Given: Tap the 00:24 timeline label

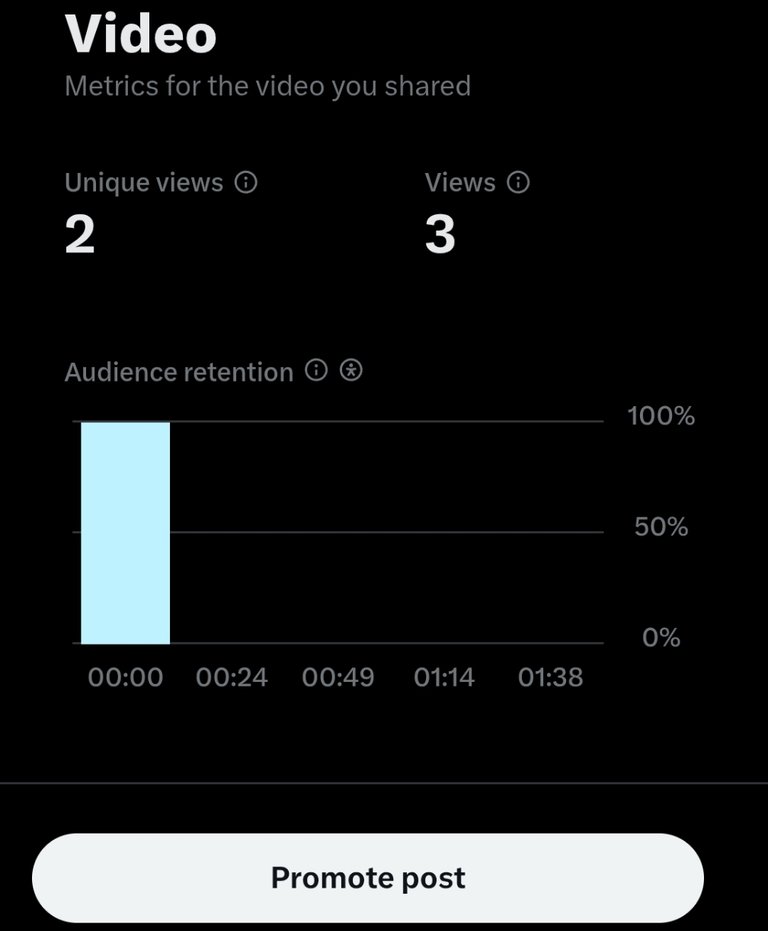Looking at the screenshot, I should pos(232,677).
